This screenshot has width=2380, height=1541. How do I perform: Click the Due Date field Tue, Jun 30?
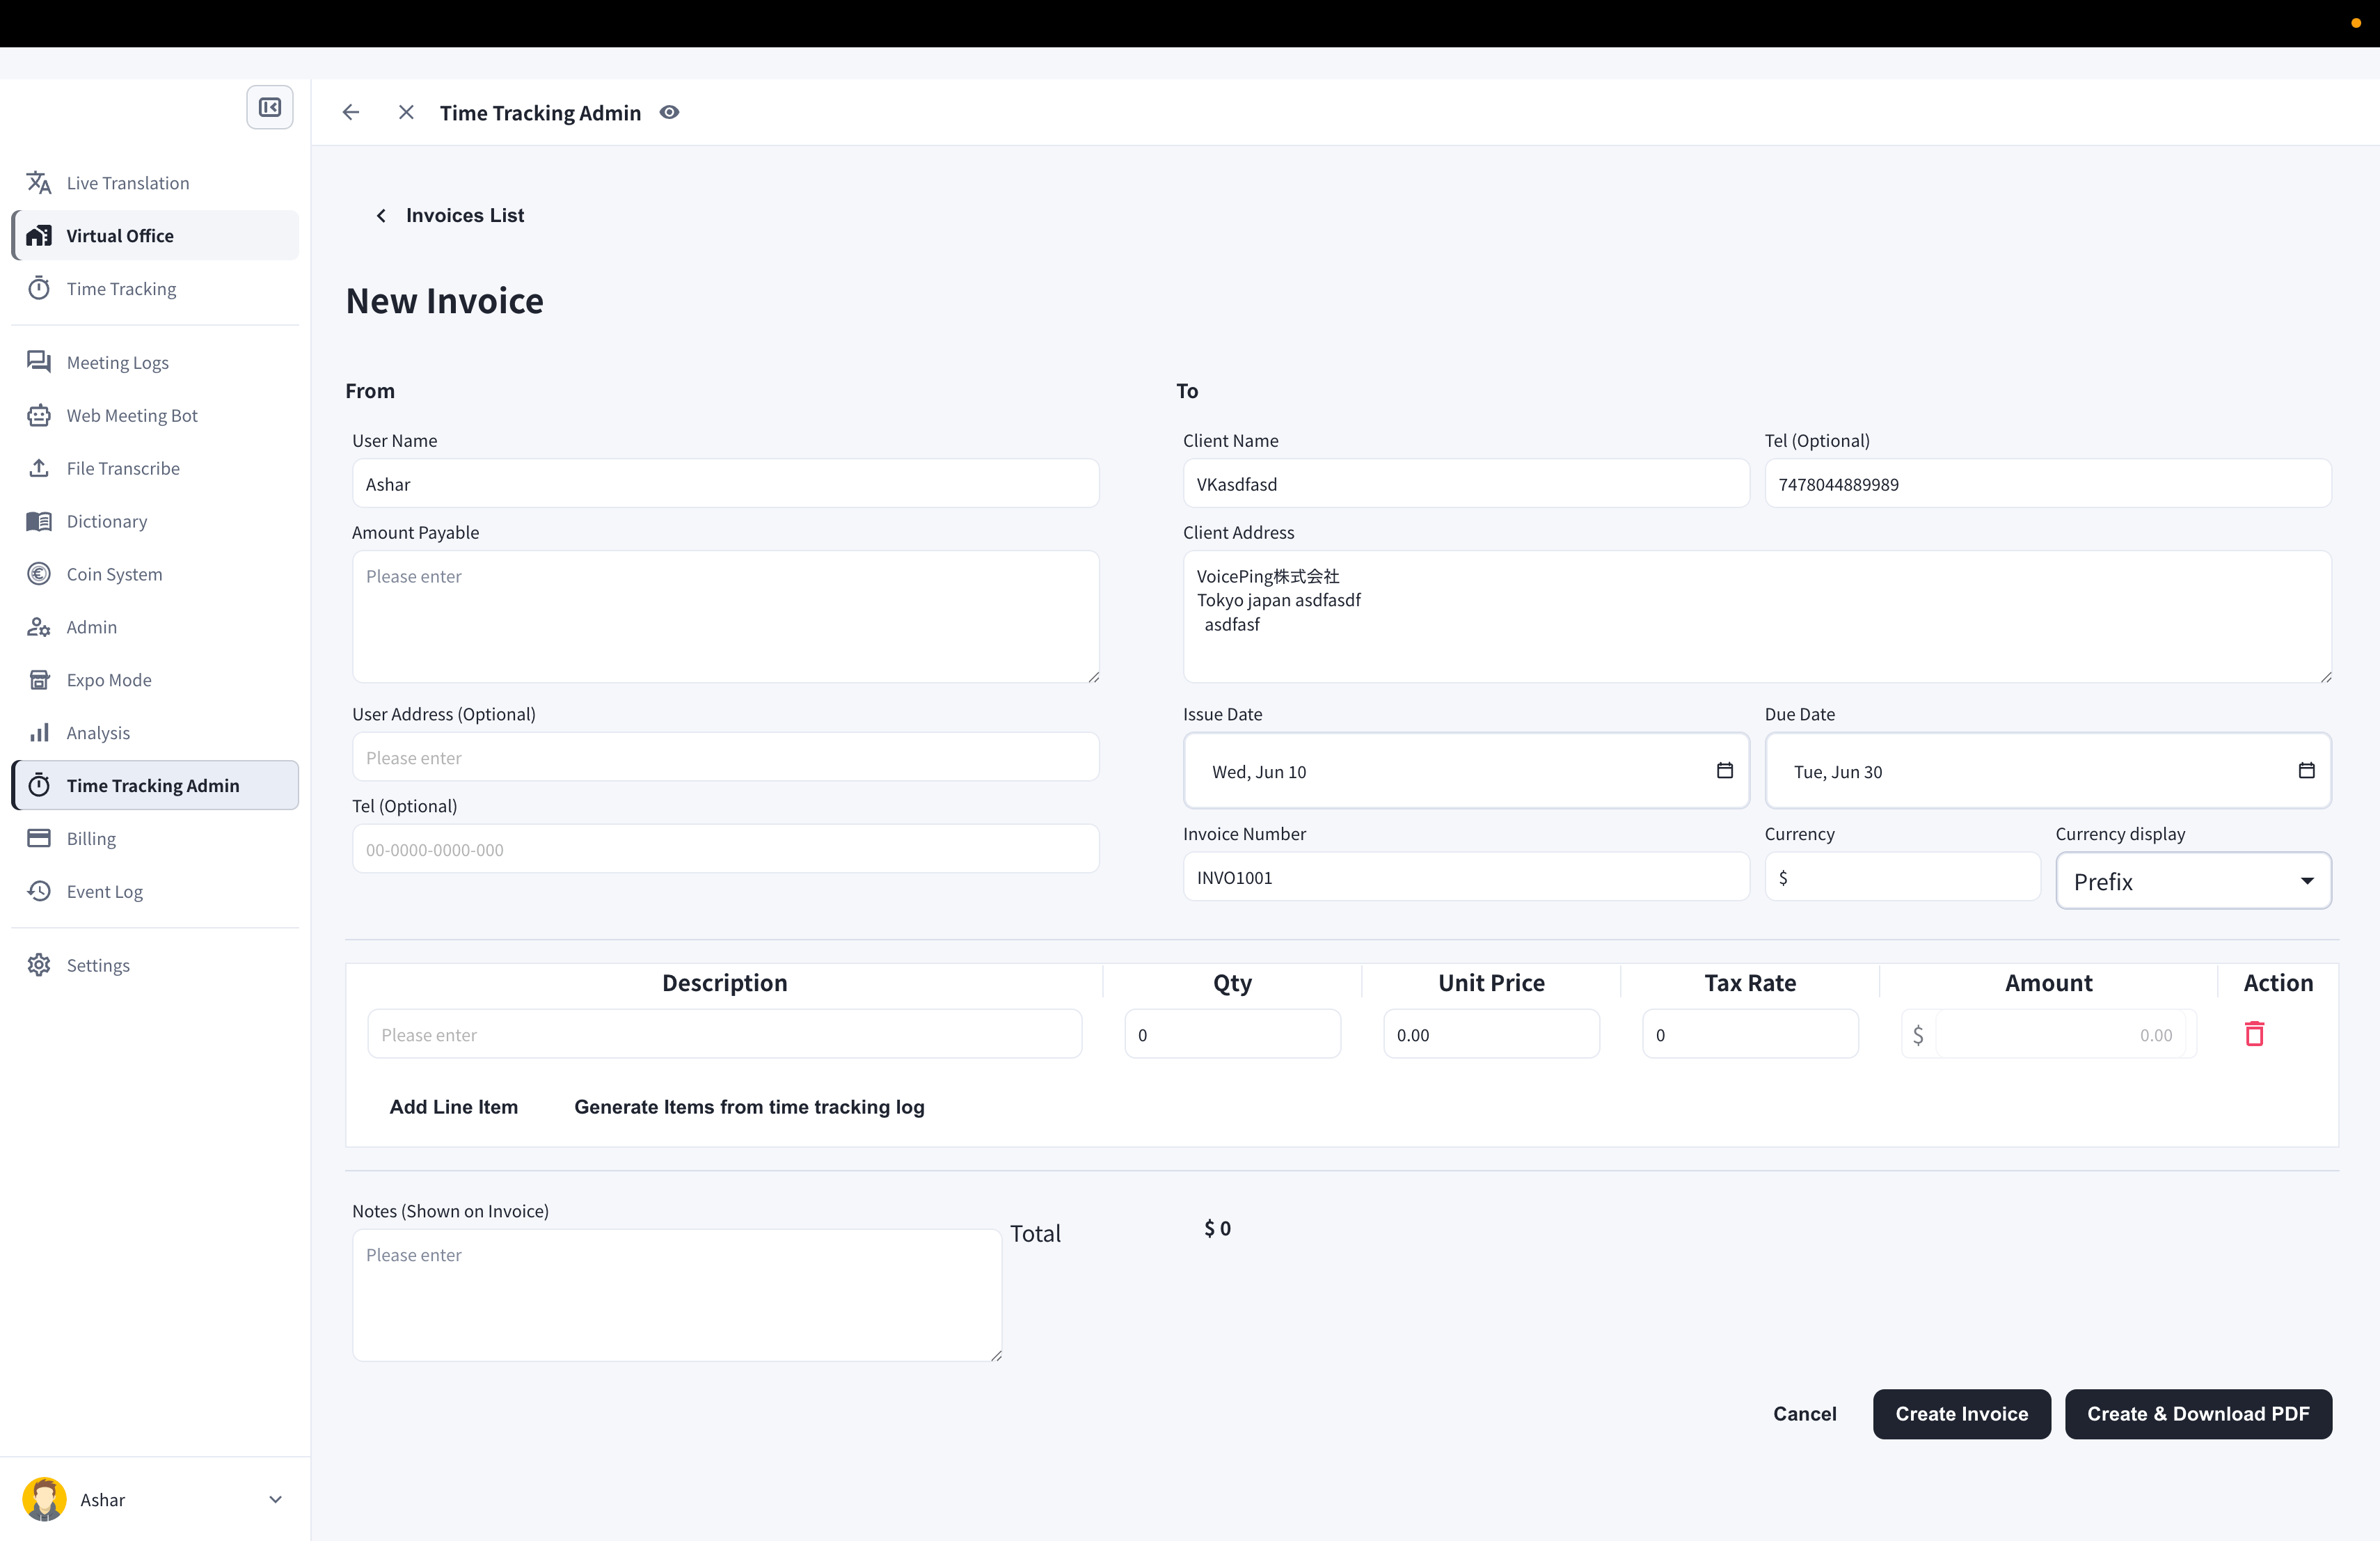[2048, 771]
